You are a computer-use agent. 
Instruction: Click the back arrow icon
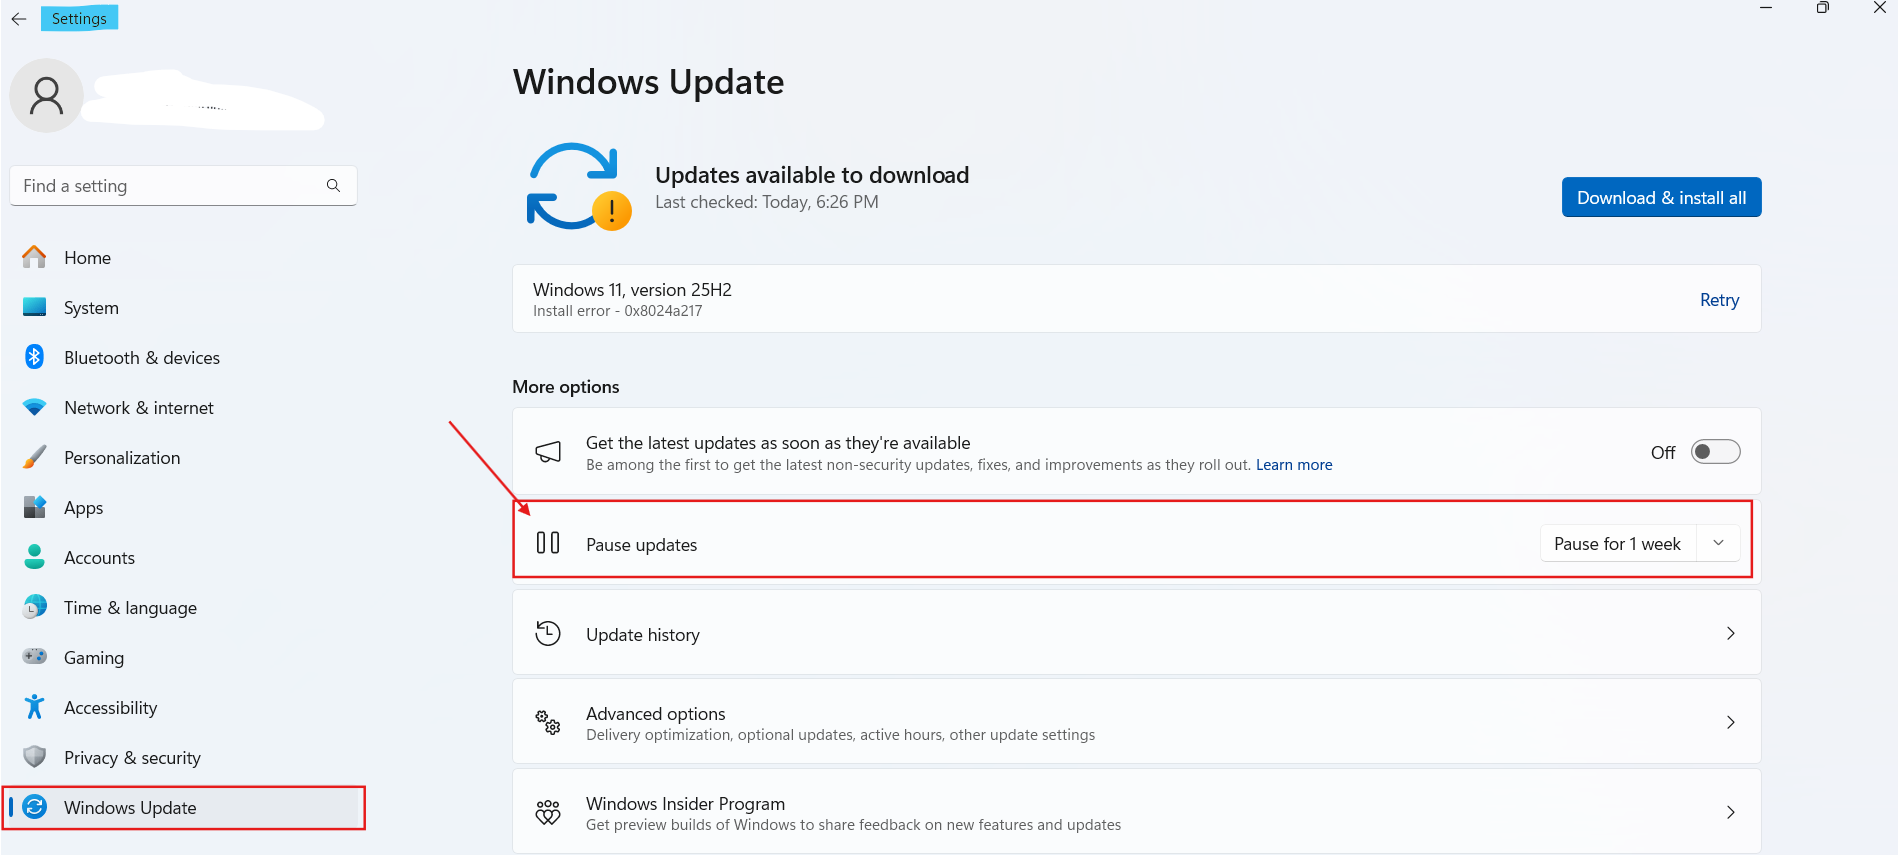[x=19, y=19]
